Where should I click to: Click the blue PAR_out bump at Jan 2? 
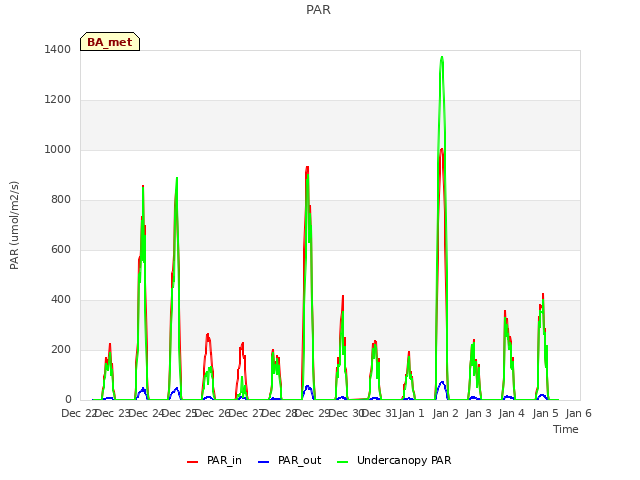[x=442, y=384]
